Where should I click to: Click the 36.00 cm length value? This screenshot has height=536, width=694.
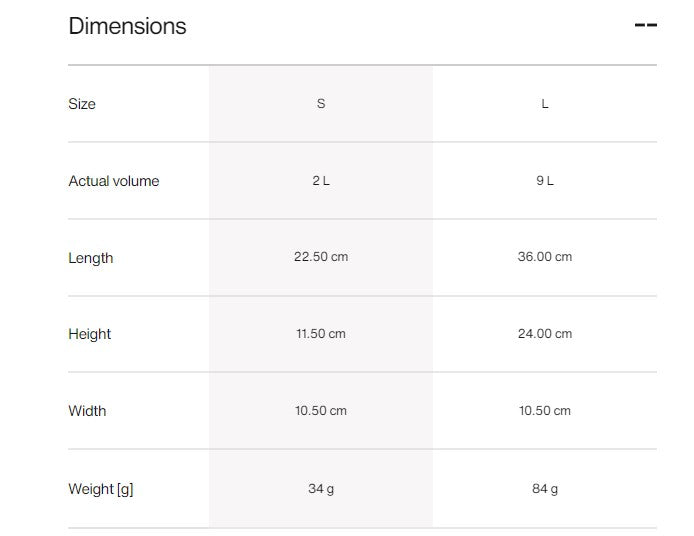545,257
